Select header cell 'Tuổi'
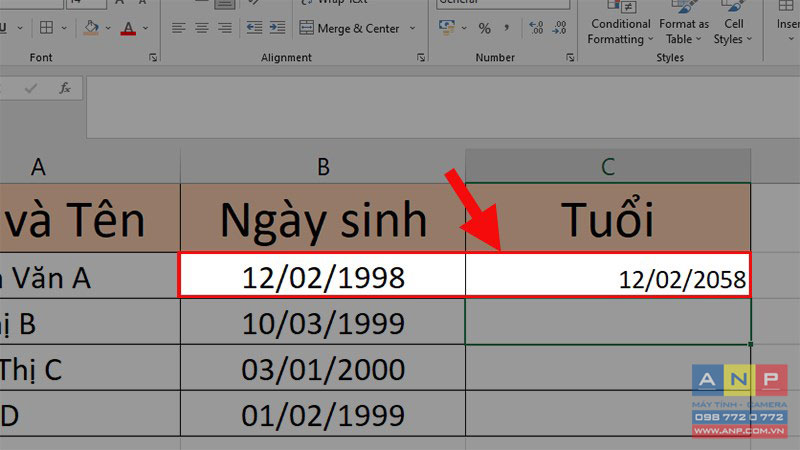The height and width of the screenshot is (450, 800). pyautogui.click(x=608, y=218)
